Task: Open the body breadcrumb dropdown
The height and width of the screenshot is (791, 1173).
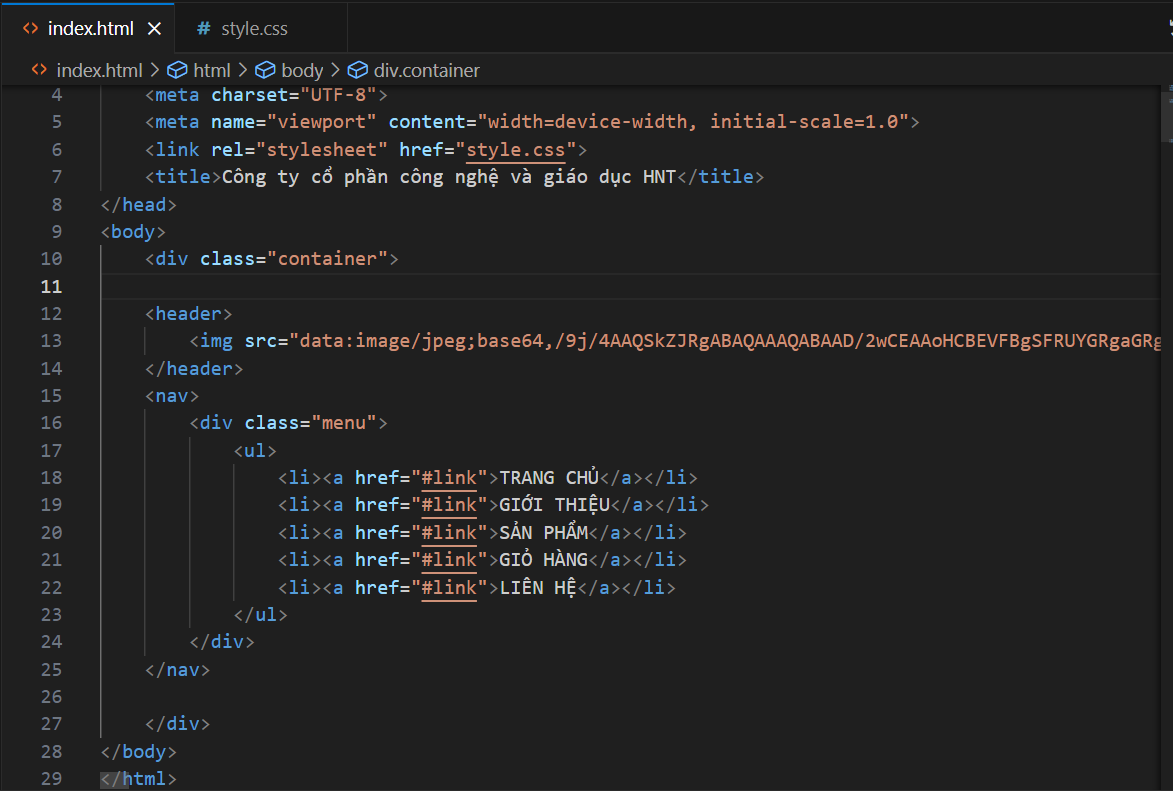Action: [x=302, y=70]
